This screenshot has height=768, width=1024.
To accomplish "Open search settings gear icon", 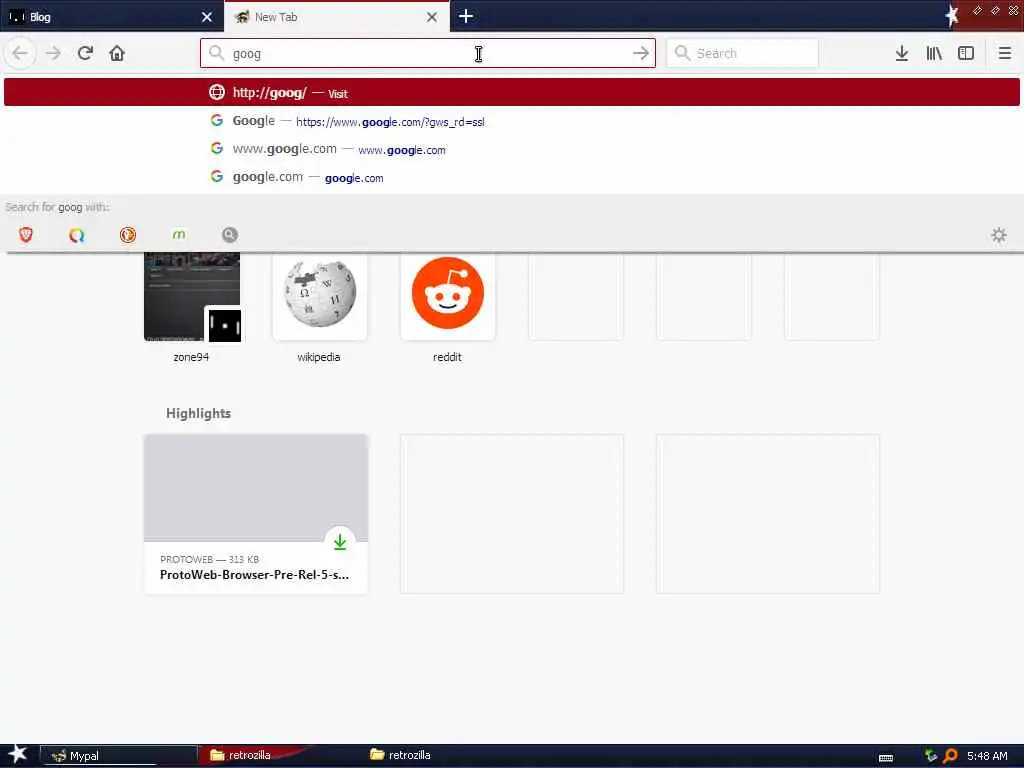I will (x=999, y=235).
